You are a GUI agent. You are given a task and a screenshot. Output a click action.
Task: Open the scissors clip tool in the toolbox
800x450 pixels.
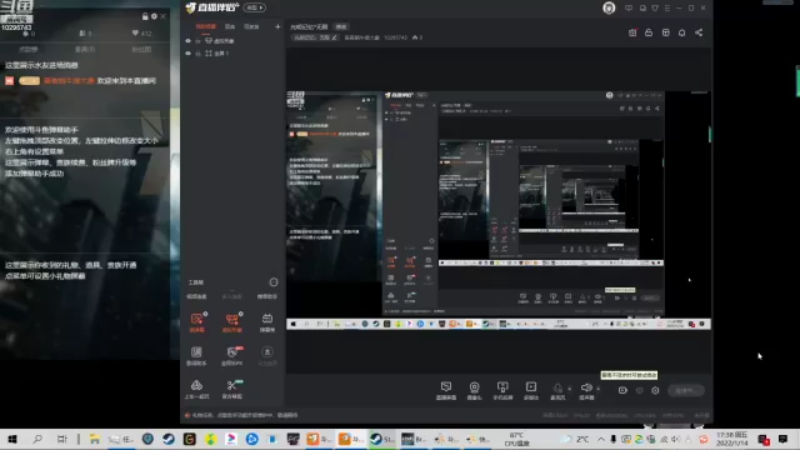point(232,389)
